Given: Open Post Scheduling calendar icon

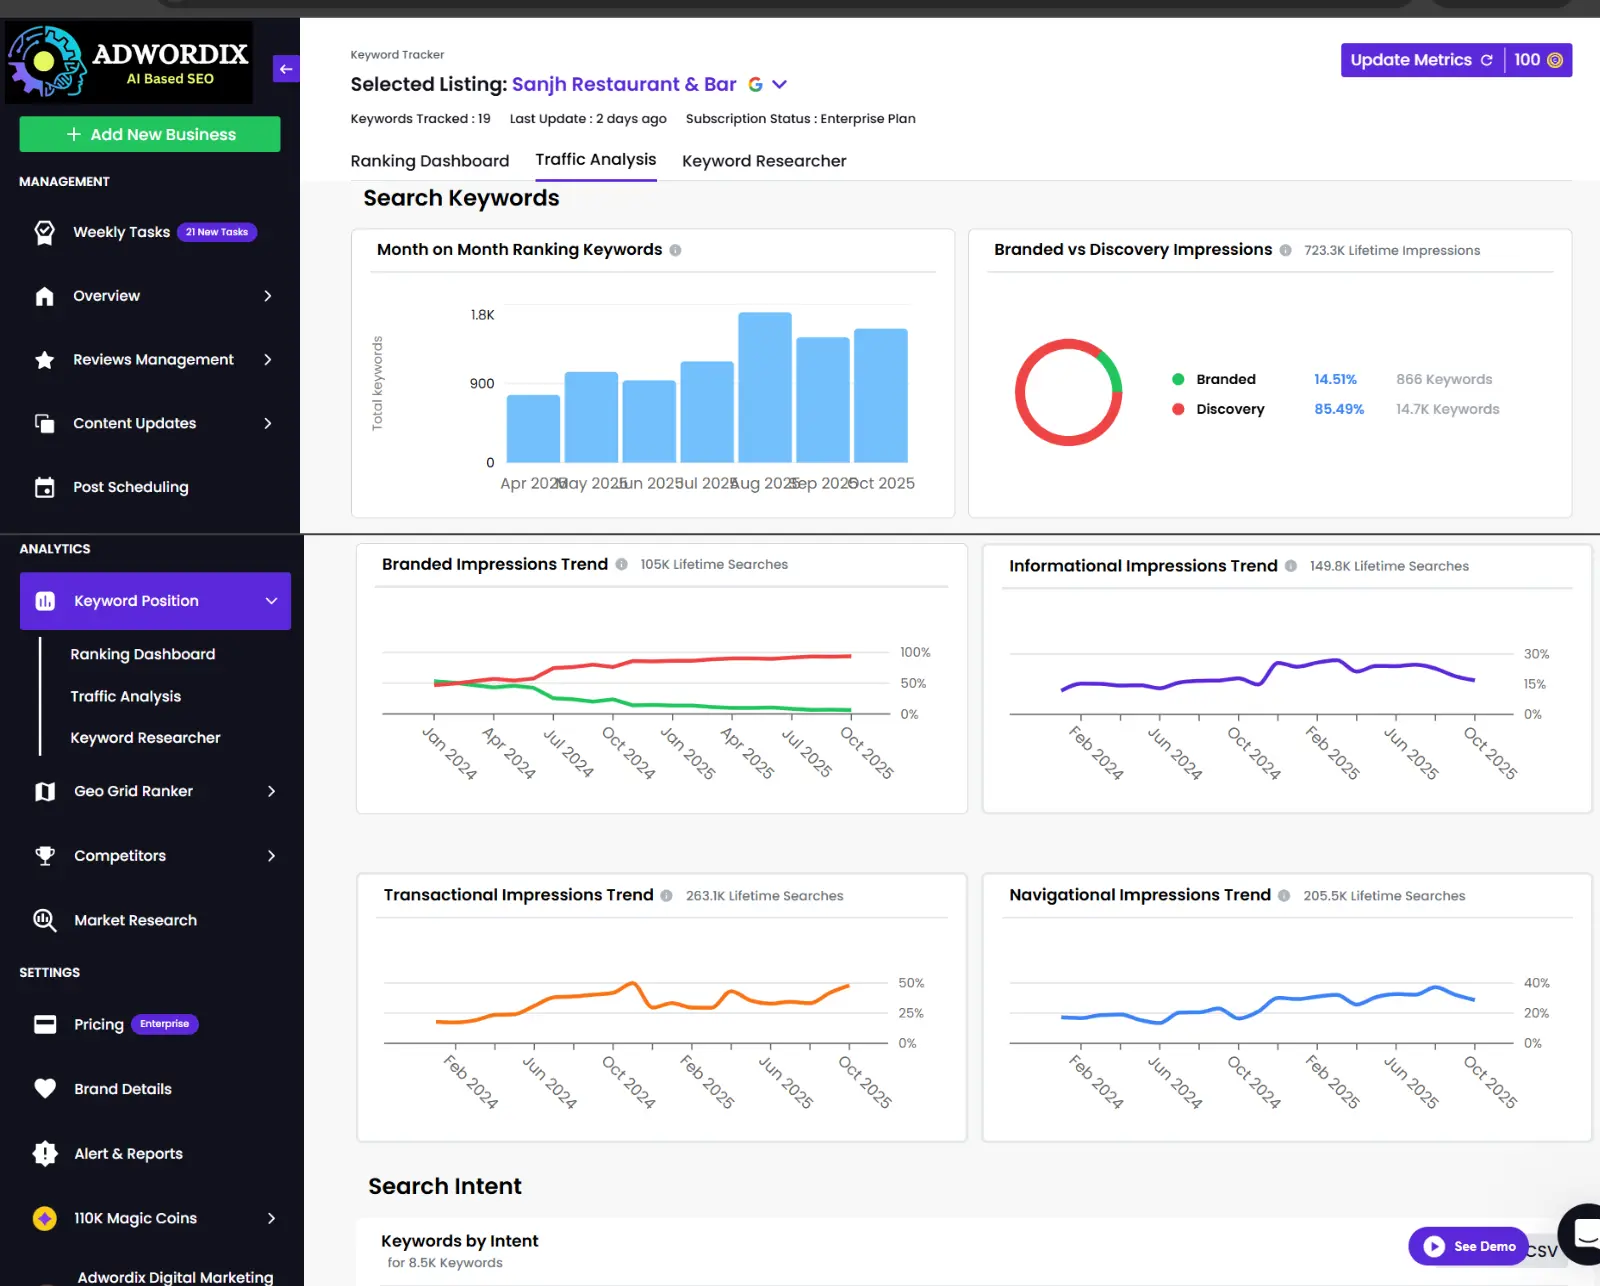Looking at the screenshot, I should [x=44, y=487].
